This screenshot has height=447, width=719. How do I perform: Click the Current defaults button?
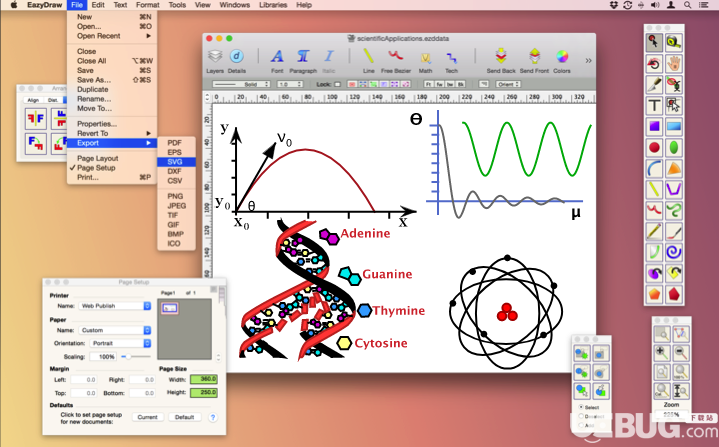(148, 417)
